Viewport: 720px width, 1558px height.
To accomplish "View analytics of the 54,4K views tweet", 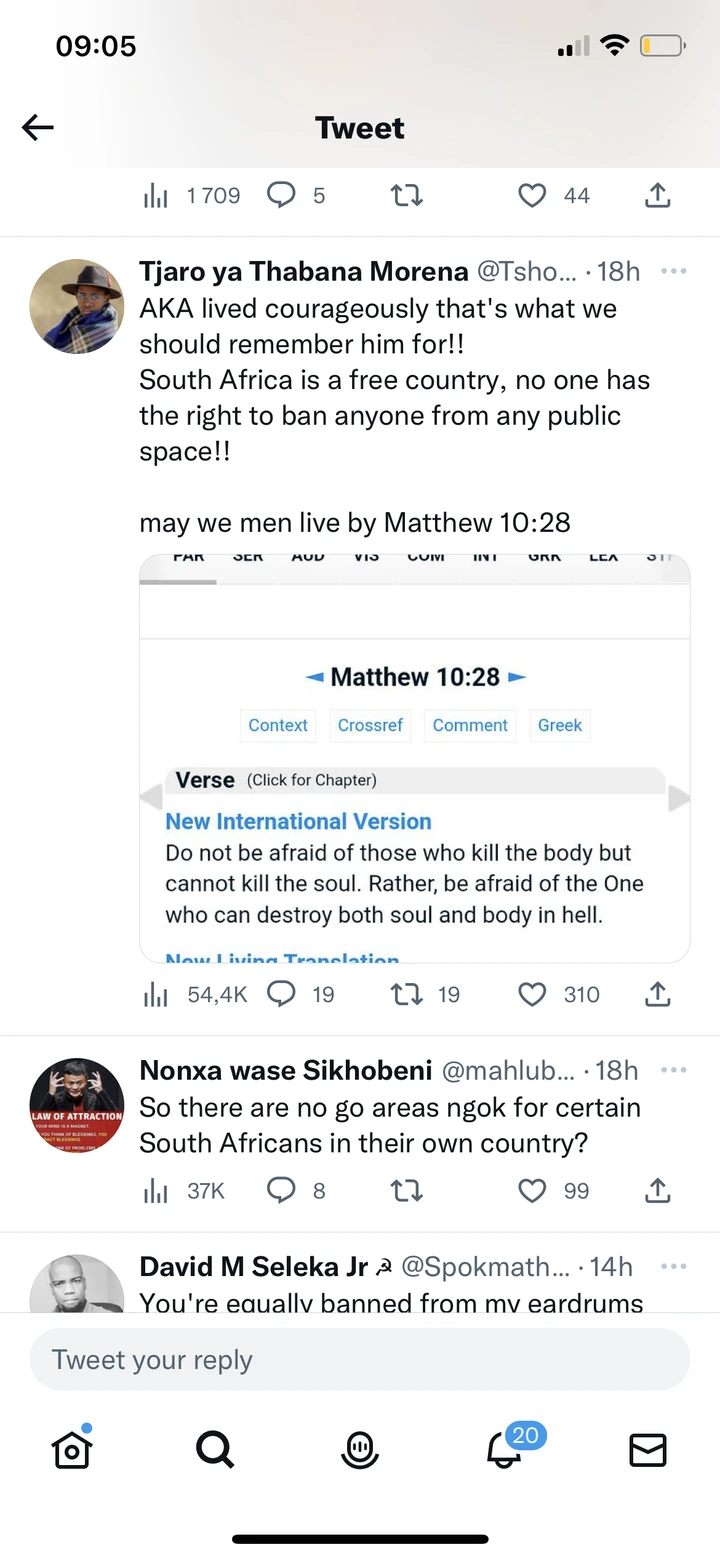I will (x=157, y=994).
